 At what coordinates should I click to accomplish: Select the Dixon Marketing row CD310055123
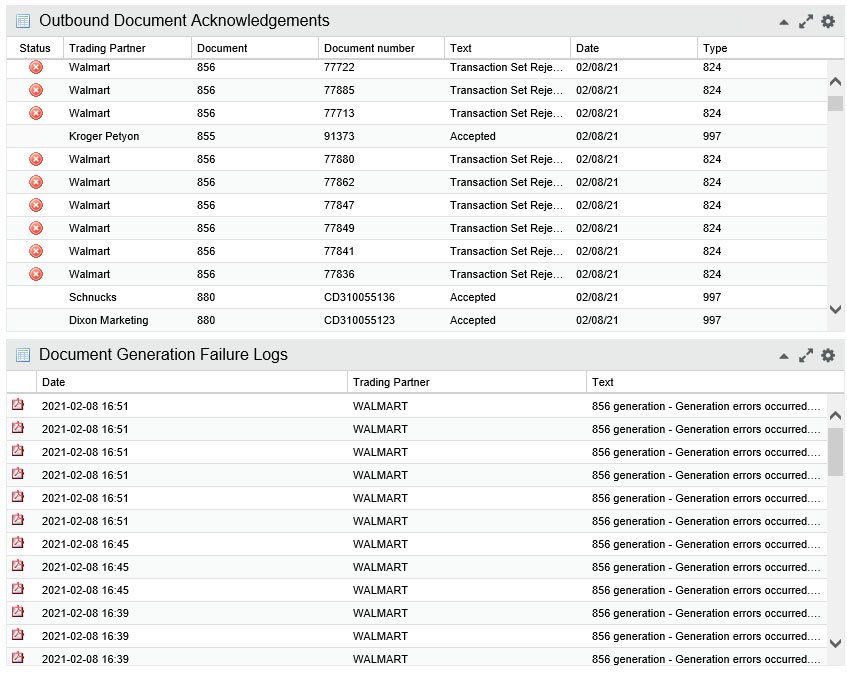tap(416, 320)
